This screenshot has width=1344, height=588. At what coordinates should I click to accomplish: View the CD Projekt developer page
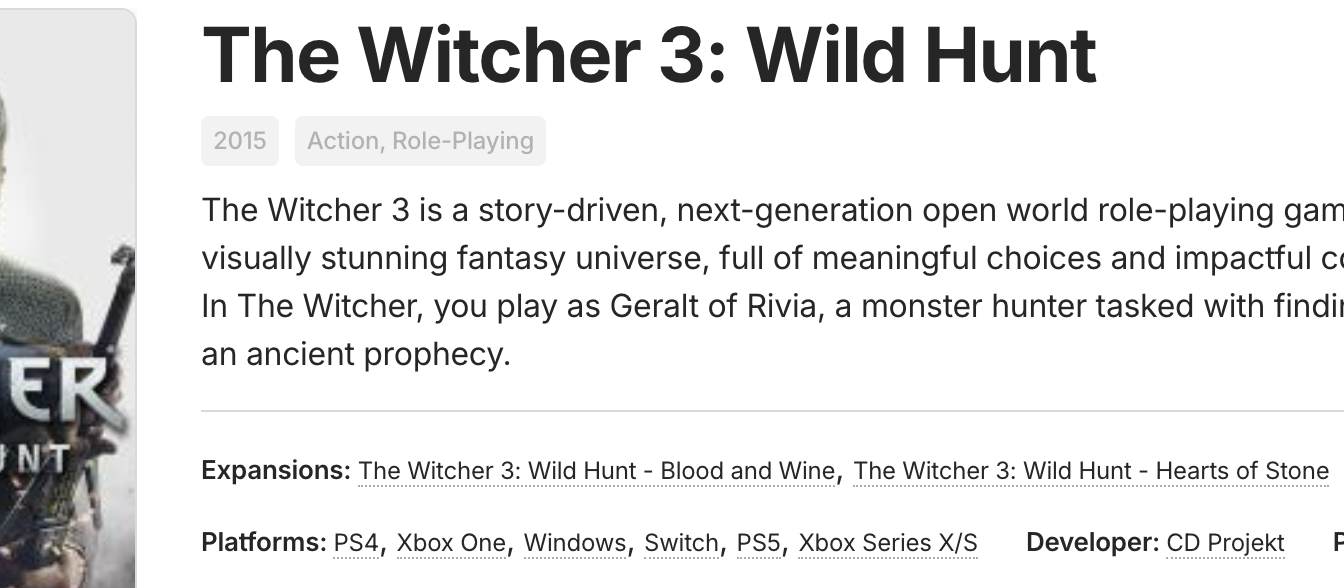click(x=1225, y=543)
